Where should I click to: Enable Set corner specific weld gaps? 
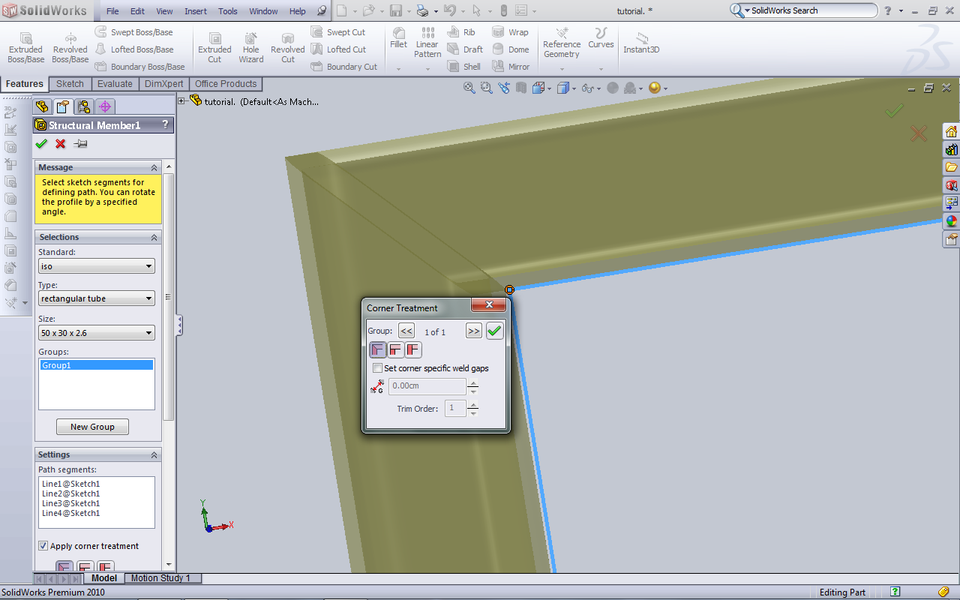click(378, 368)
